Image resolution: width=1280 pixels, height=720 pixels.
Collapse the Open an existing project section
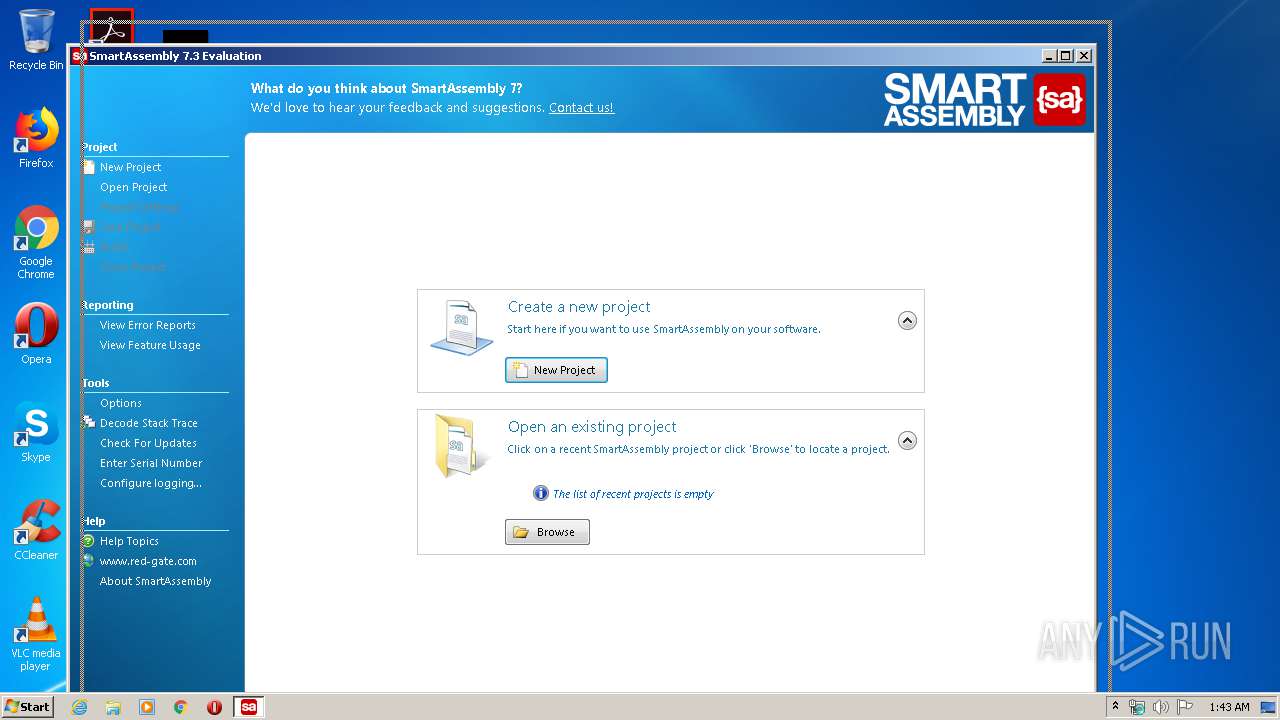point(907,441)
